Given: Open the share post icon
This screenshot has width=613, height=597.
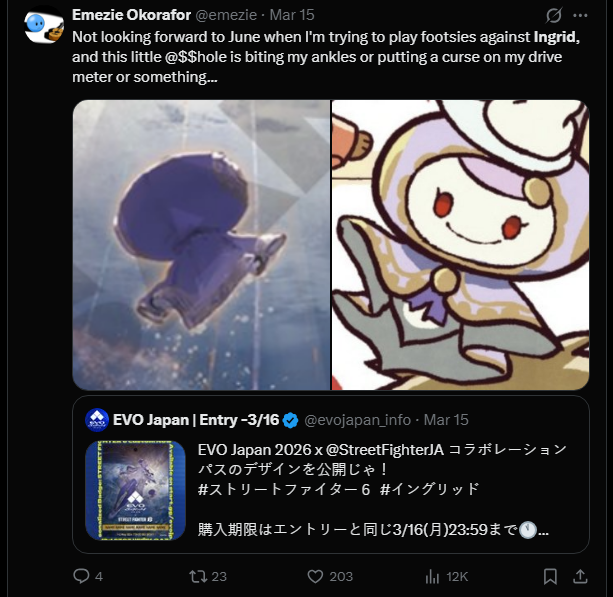Looking at the screenshot, I should point(581,576).
